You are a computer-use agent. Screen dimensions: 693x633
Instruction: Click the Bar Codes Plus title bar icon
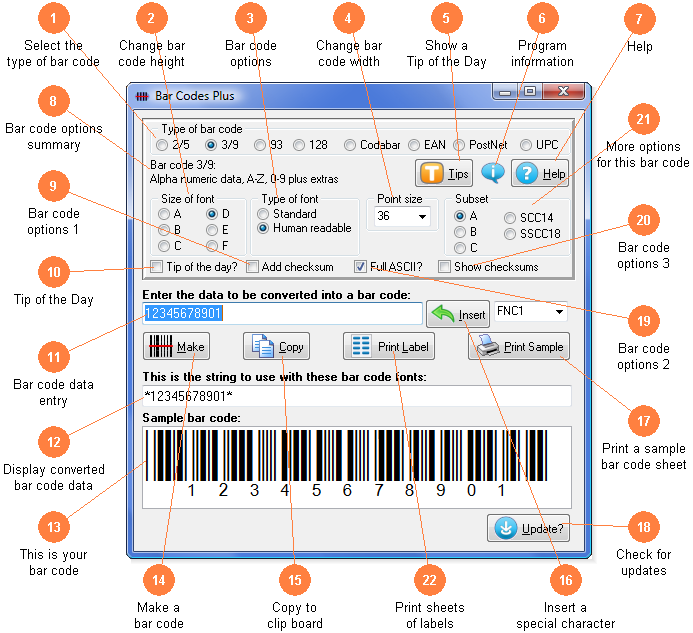point(141,96)
